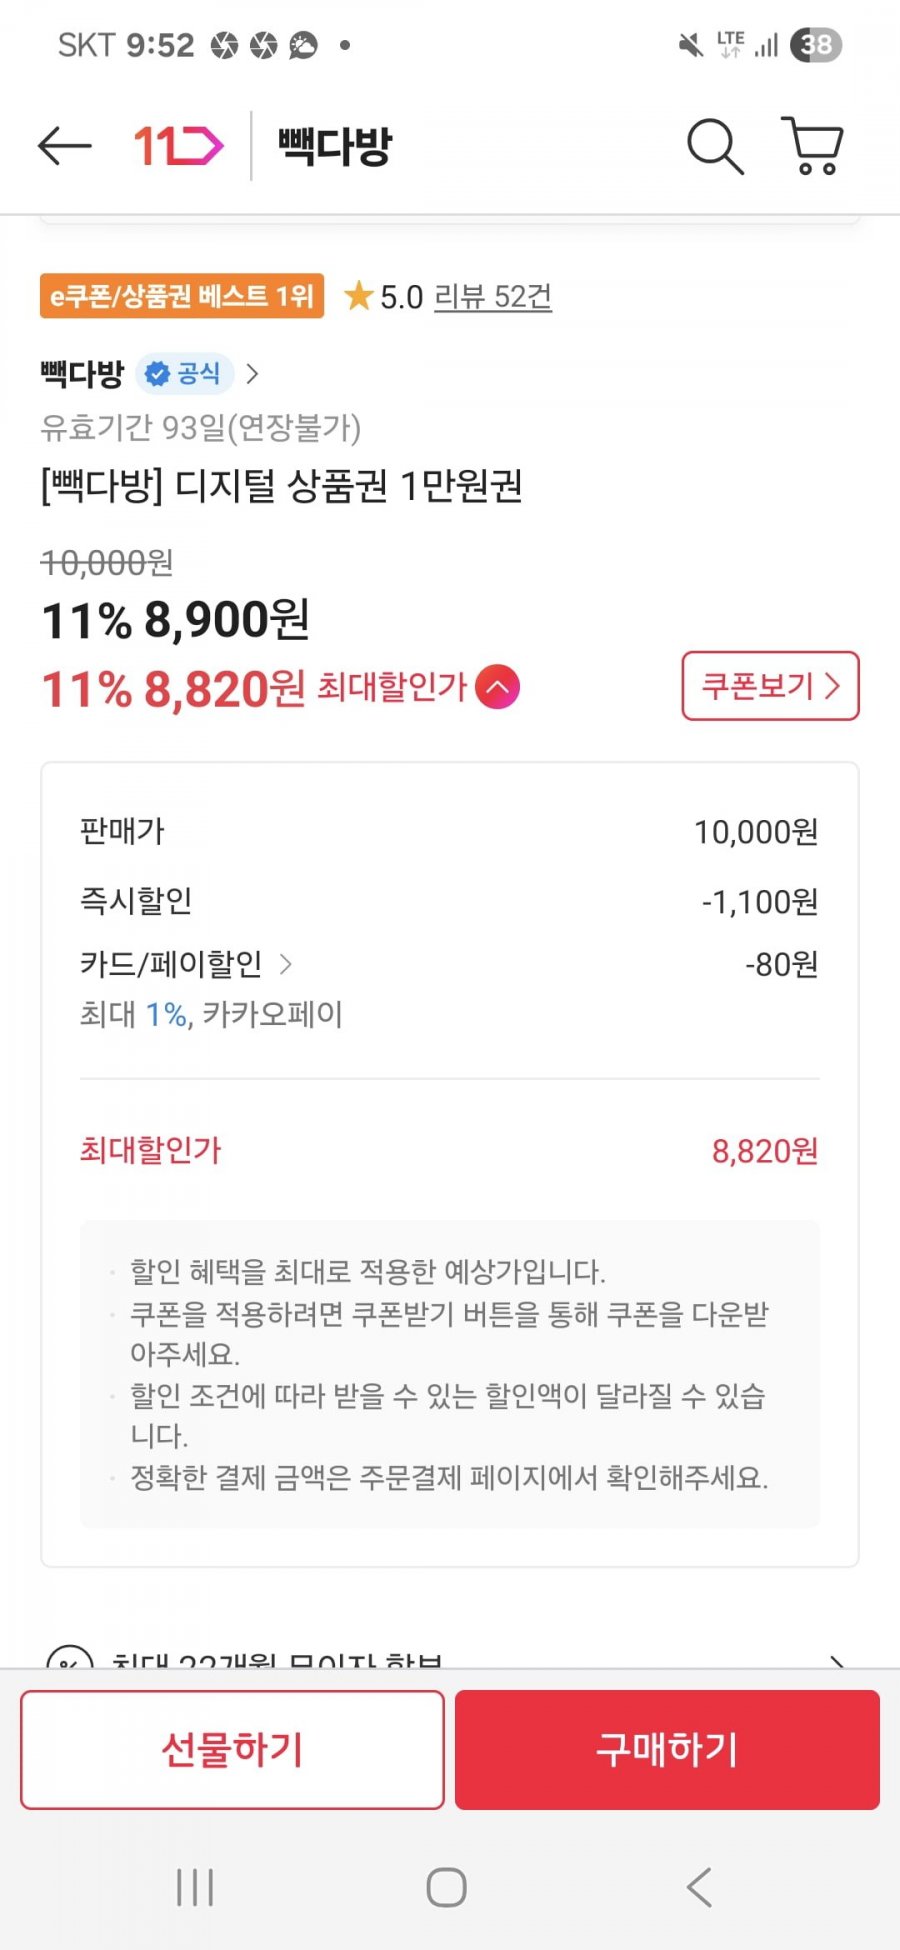Open 리뷰 52건 reviews link
The height and width of the screenshot is (1950, 900).
pyautogui.click(x=493, y=297)
